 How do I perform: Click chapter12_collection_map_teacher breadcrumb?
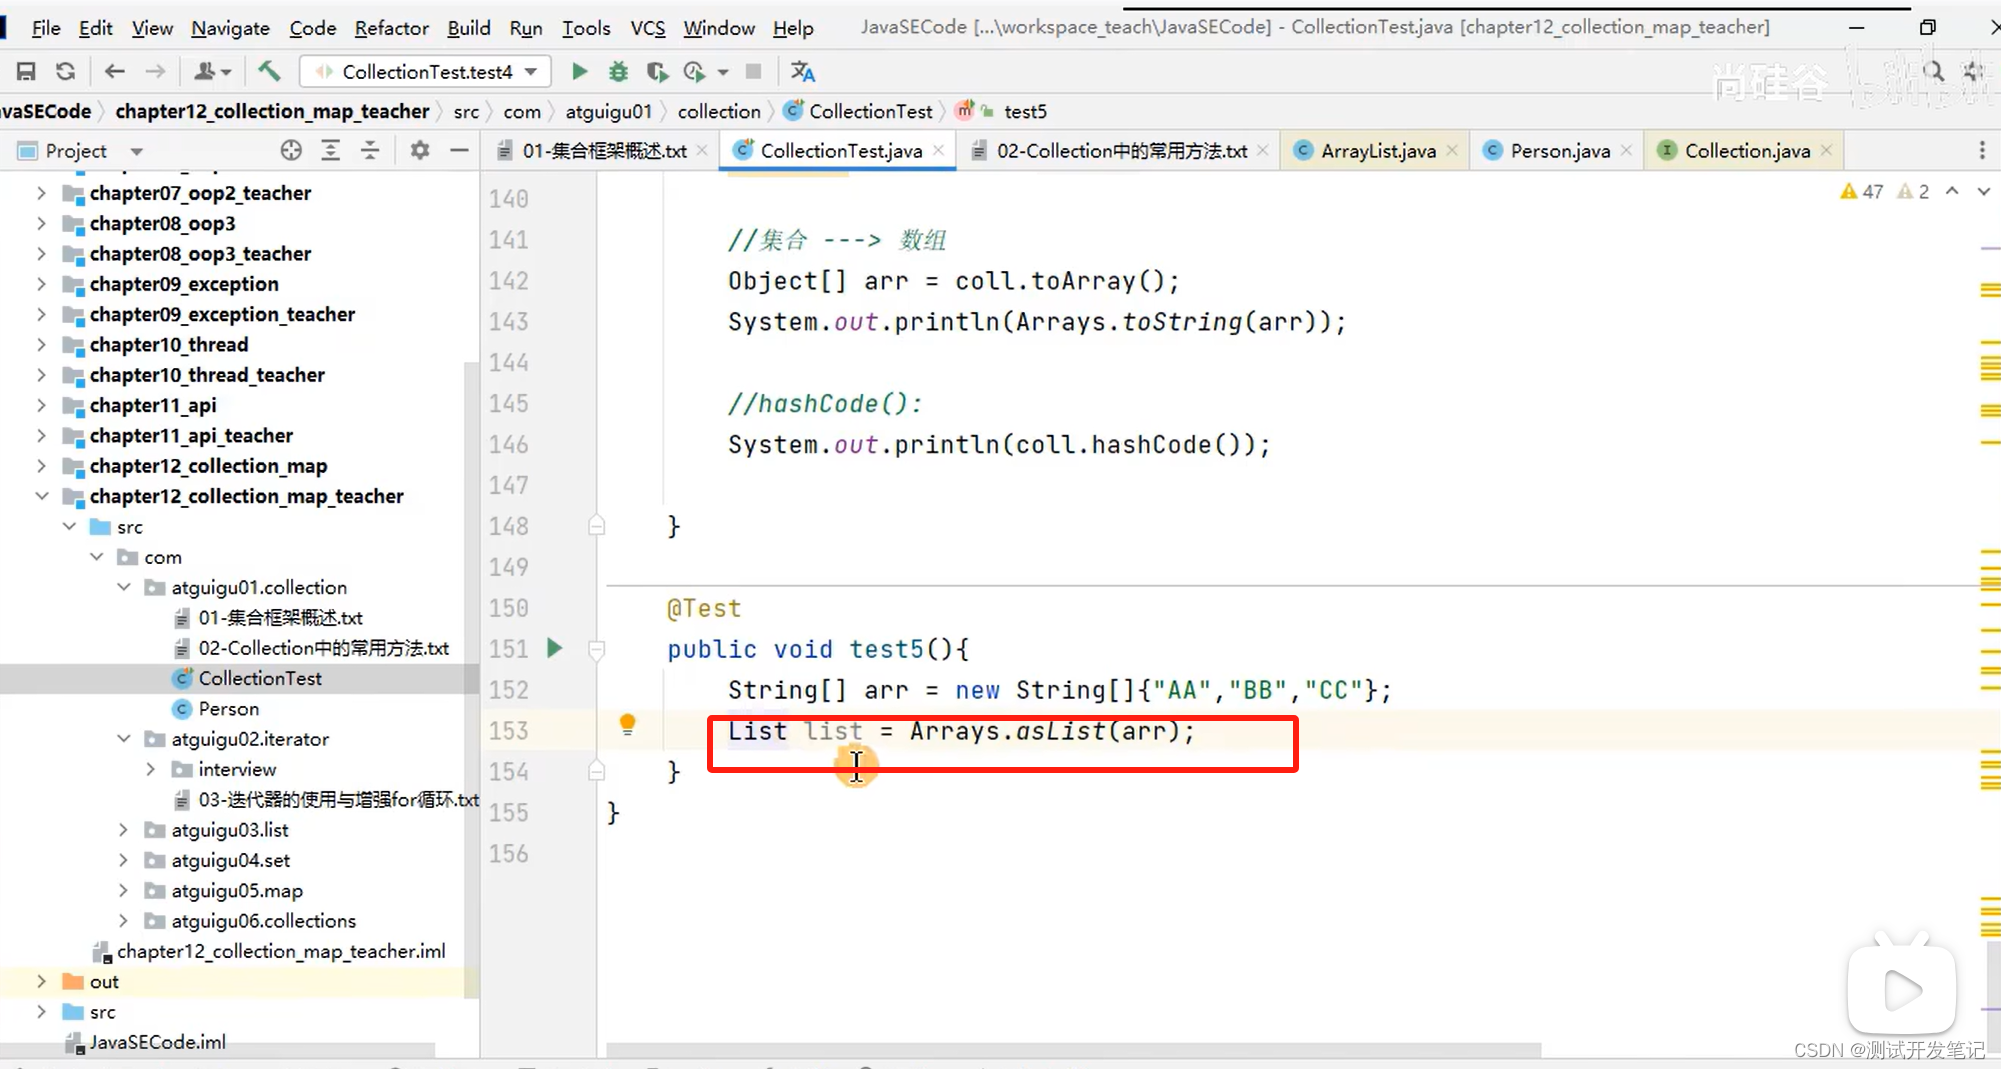[x=272, y=111]
